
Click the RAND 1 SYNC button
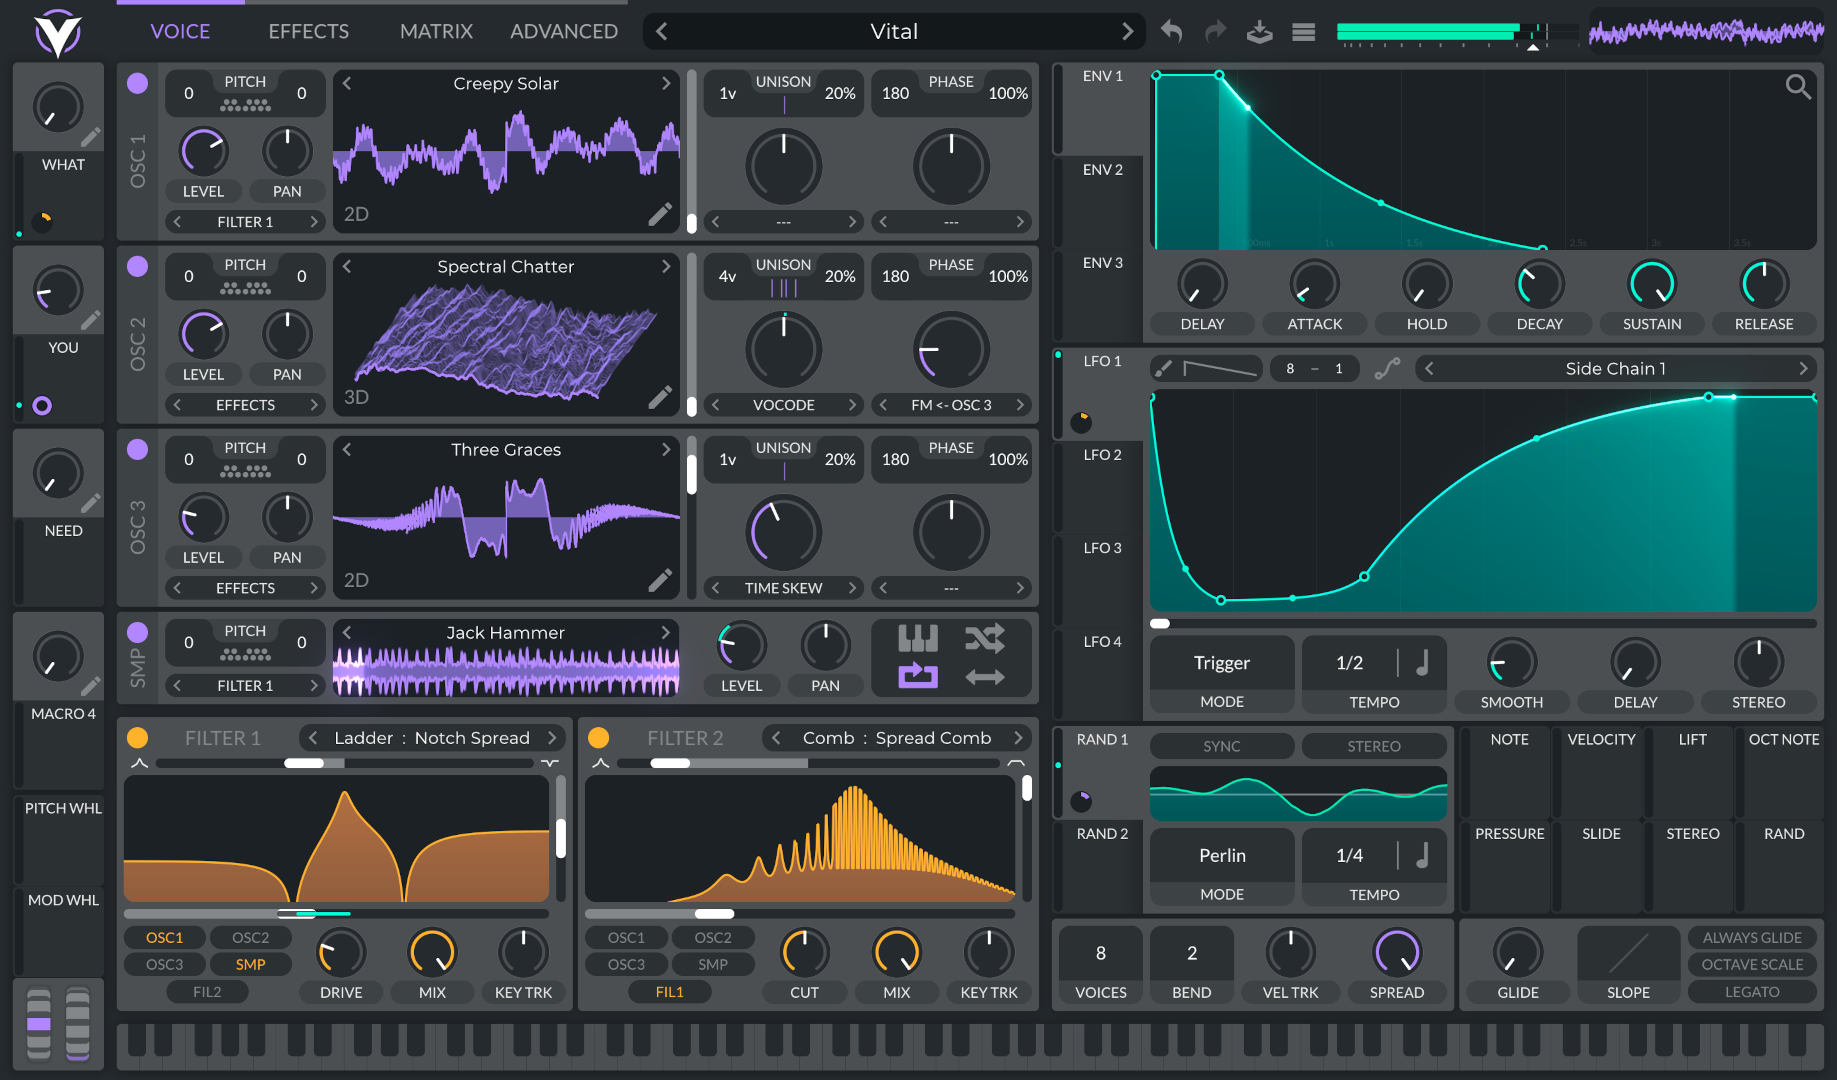1222,746
